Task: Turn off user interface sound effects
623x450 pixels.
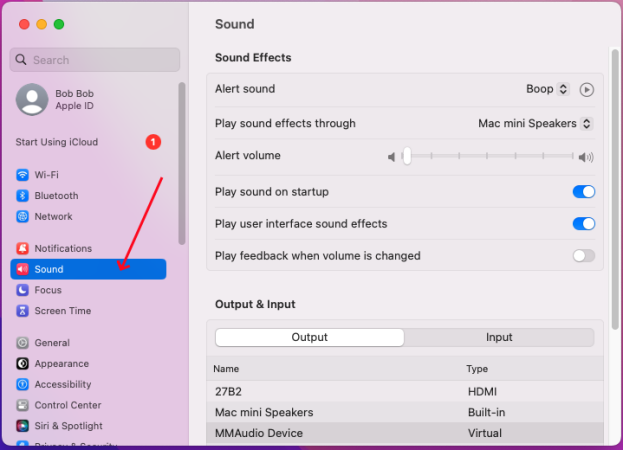Action: pyautogui.click(x=583, y=224)
